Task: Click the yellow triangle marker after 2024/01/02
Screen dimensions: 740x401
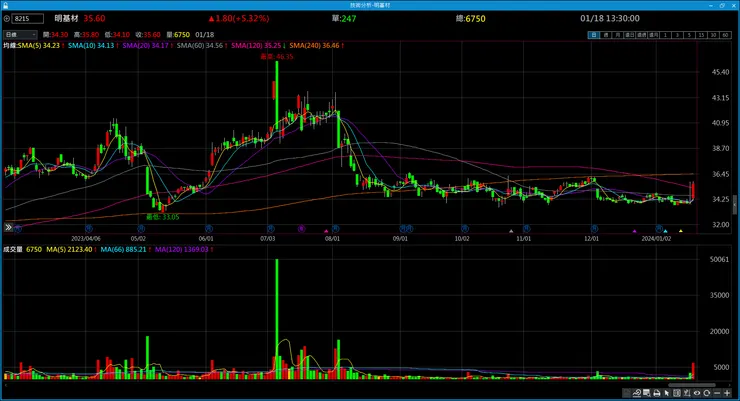Action: 681,231
